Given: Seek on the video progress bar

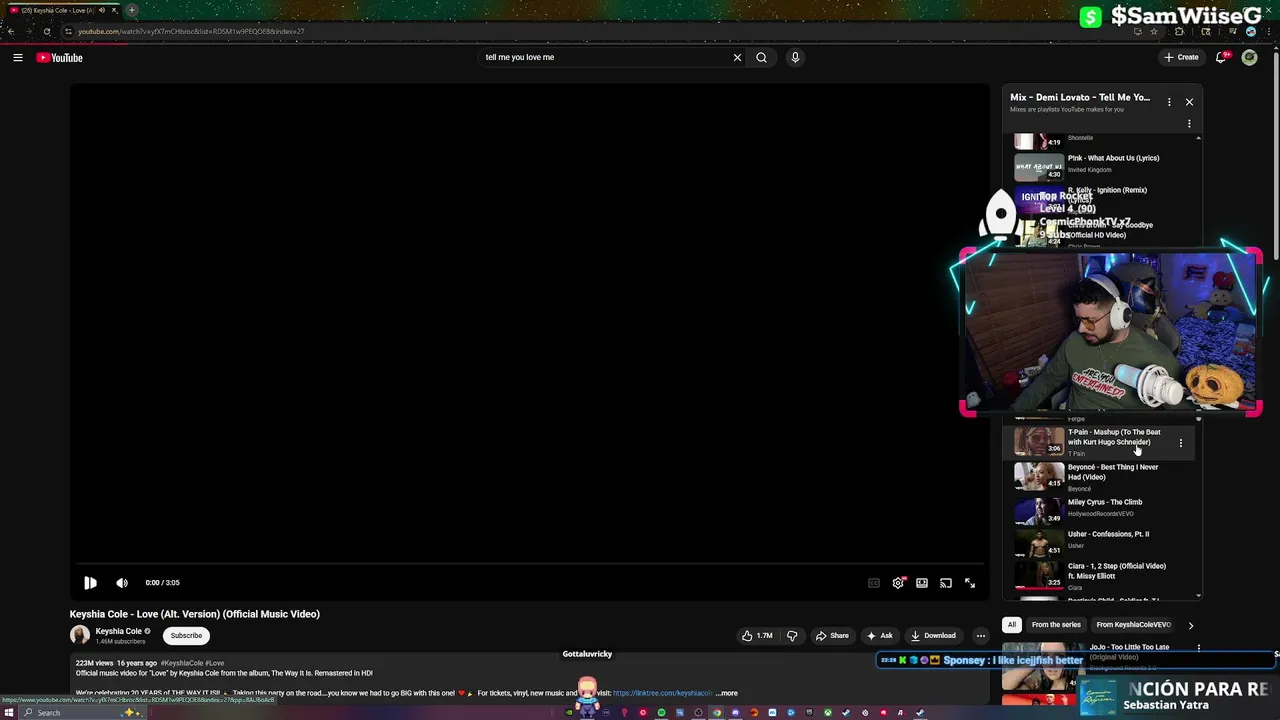Looking at the screenshot, I should point(530,564).
